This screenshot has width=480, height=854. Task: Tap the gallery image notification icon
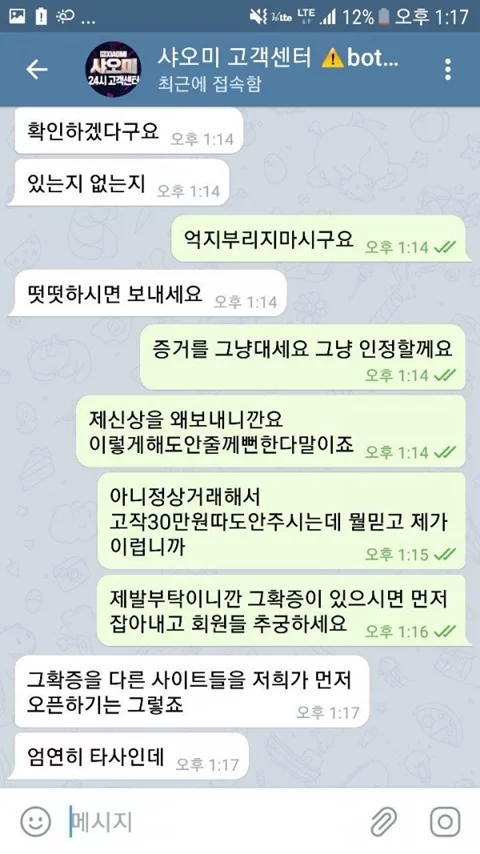(16, 16)
